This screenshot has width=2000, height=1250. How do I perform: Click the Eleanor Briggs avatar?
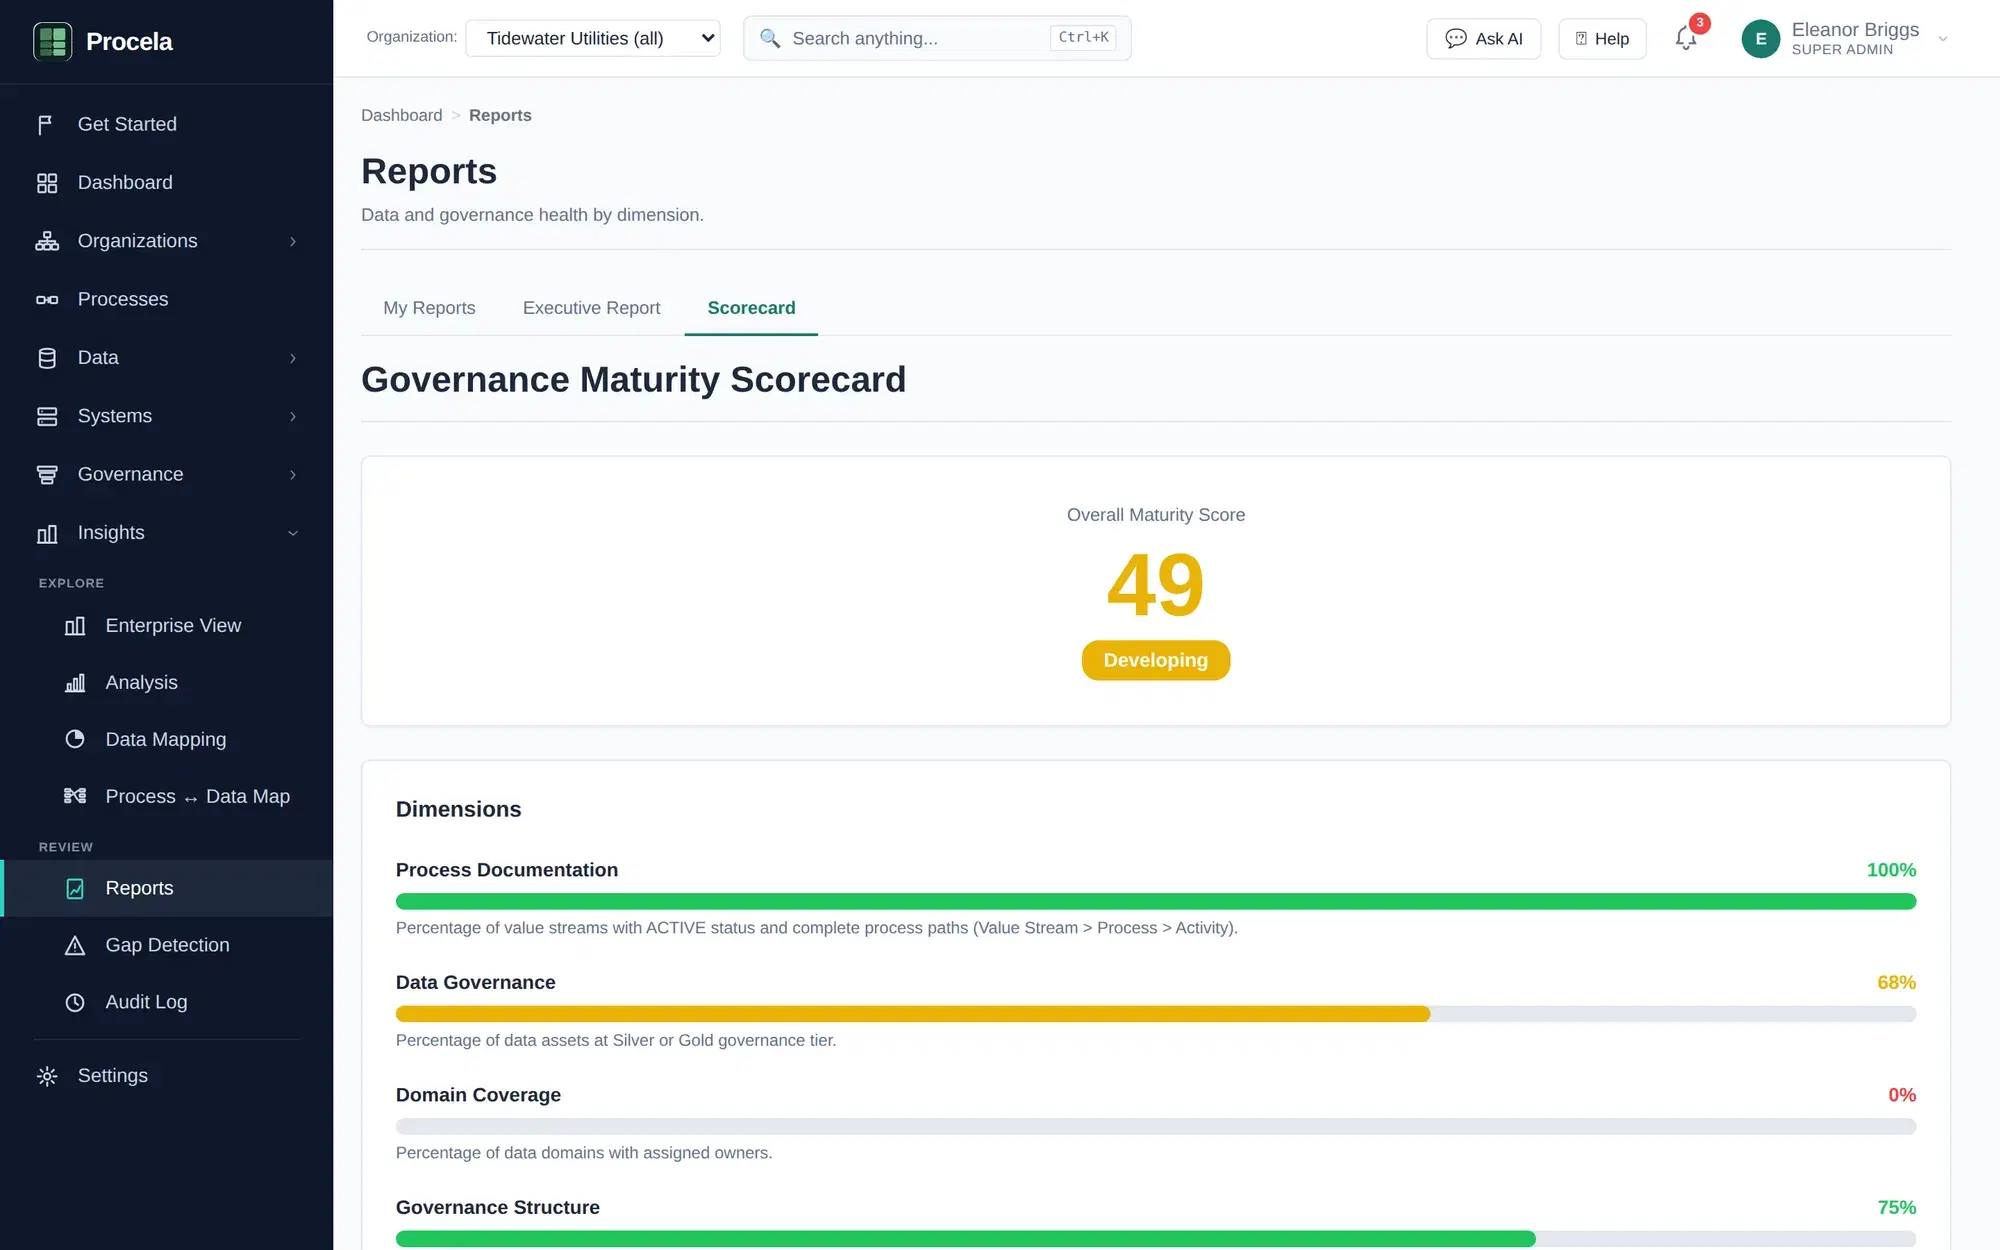(1760, 39)
